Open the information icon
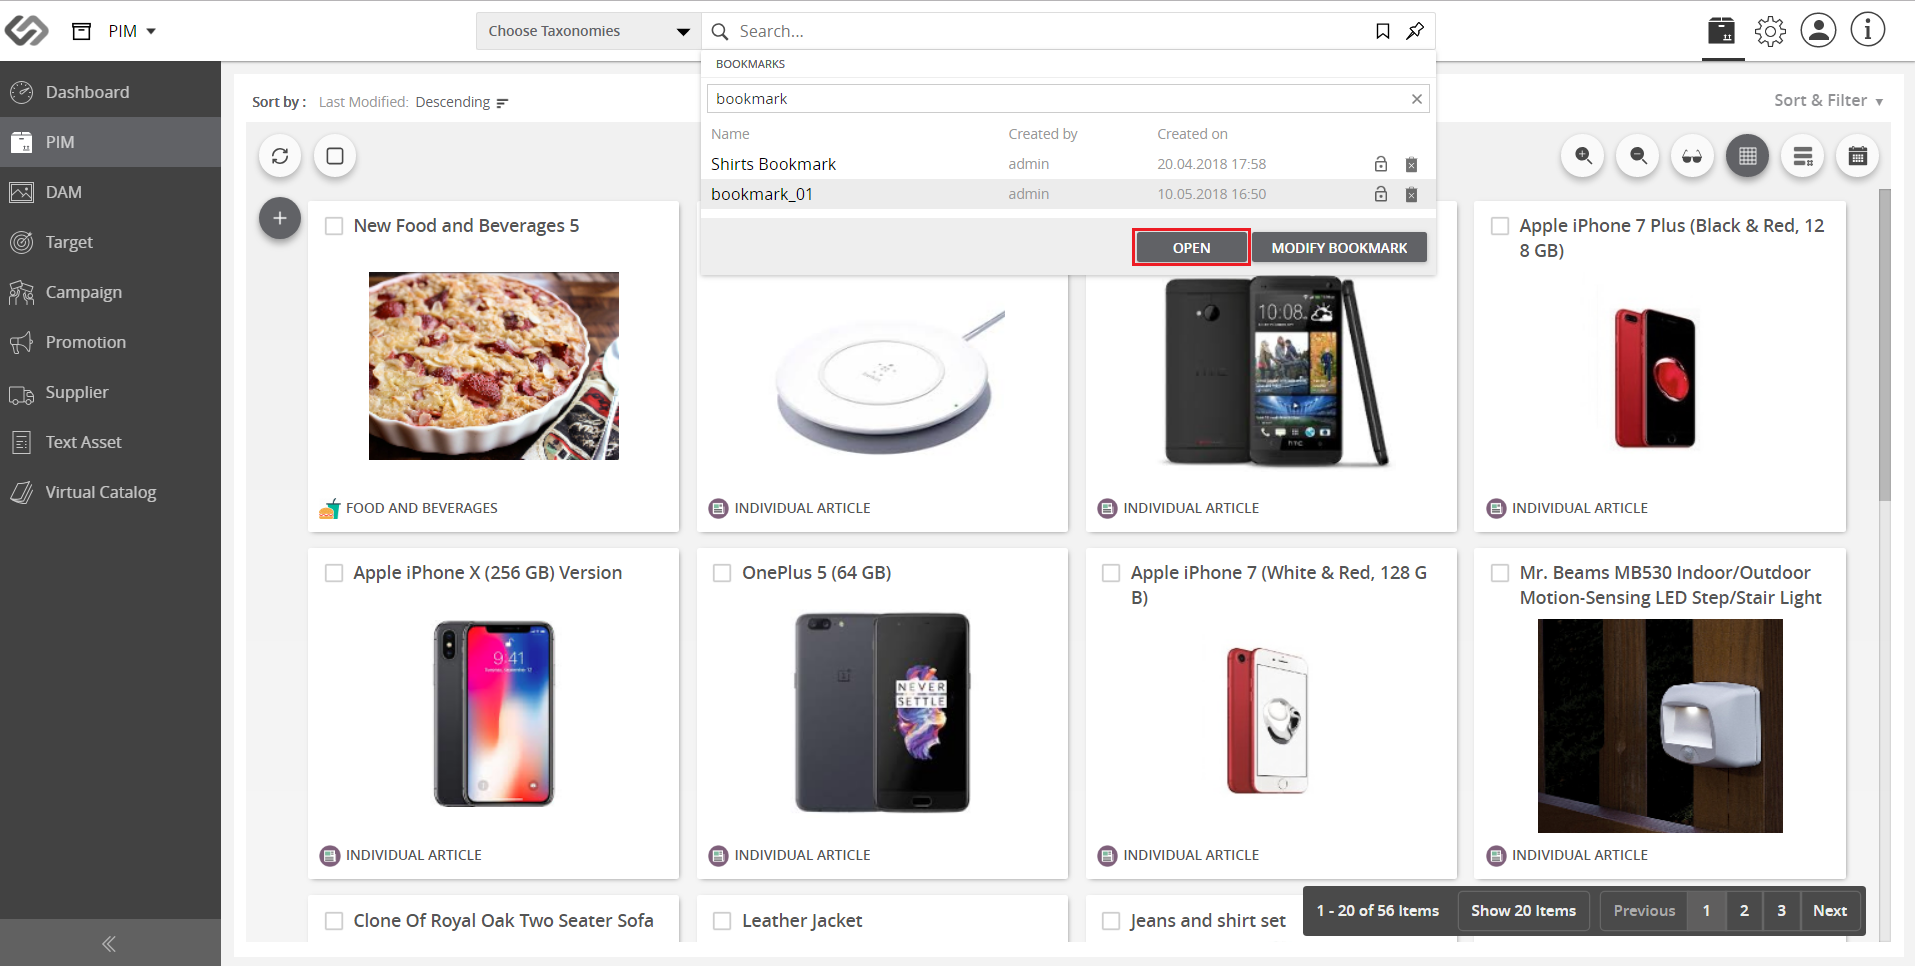Viewport: 1915px width, 966px height. [x=1867, y=30]
